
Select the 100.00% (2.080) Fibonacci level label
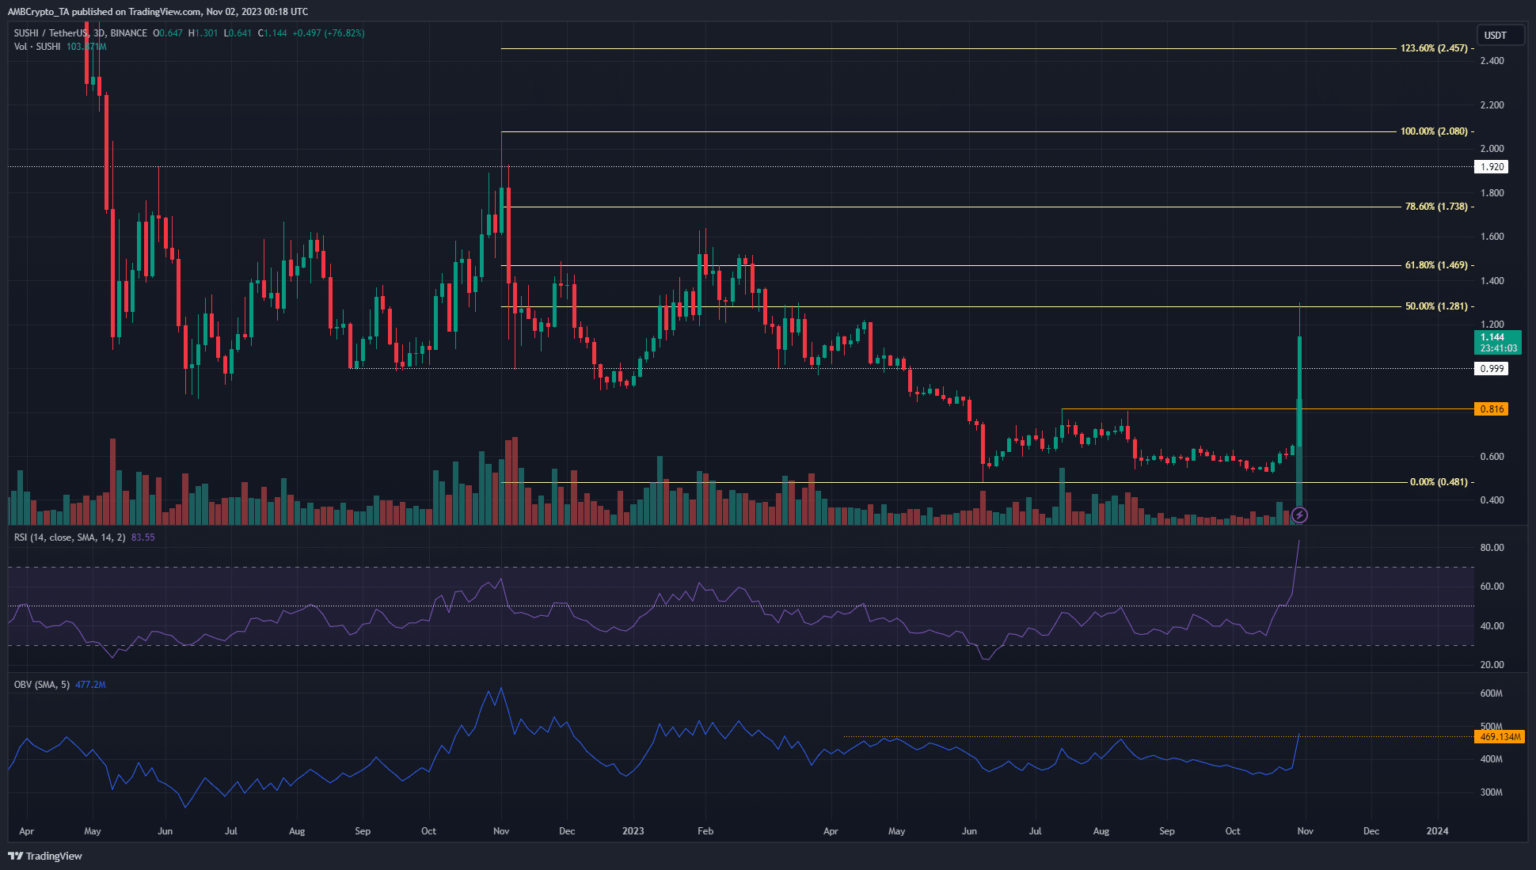[x=1434, y=131]
